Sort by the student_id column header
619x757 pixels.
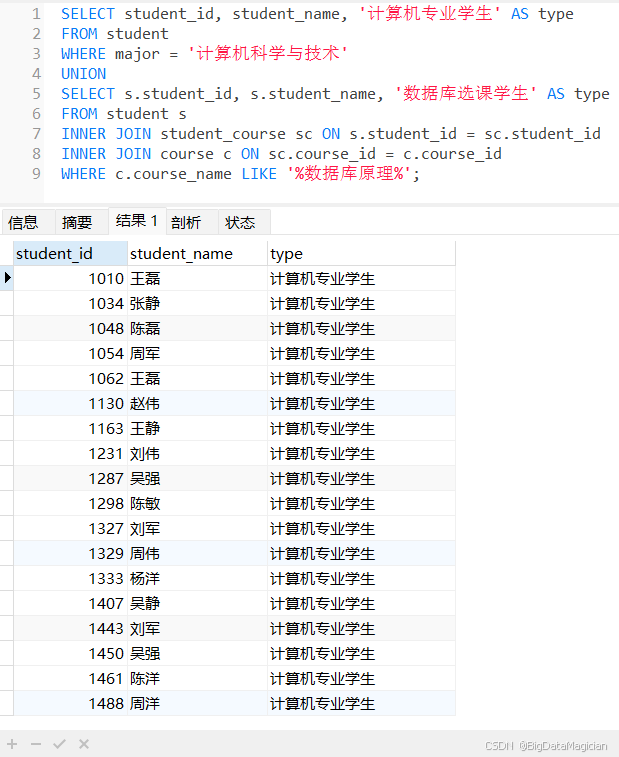(70, 253)
